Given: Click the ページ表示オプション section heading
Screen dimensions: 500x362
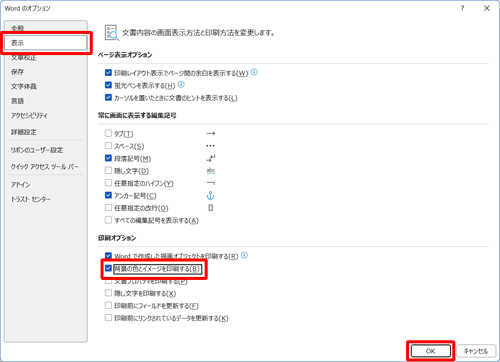Looking at the screenshot, I should click(x=125, y=55).
